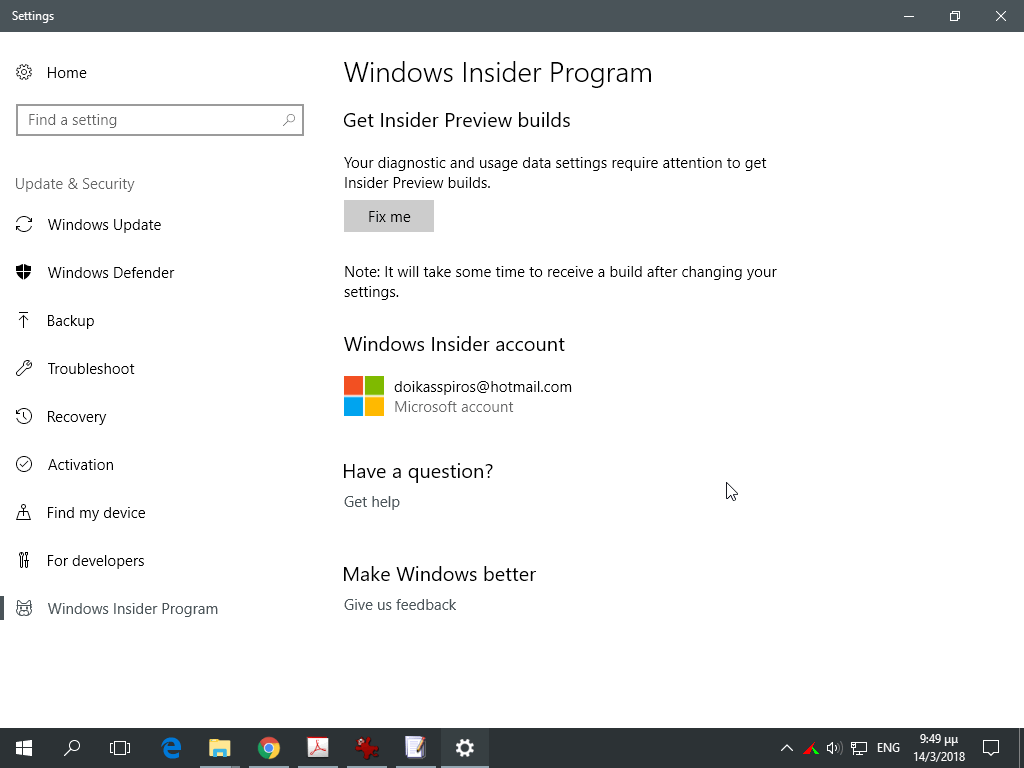
Task: Open the notepad app in taskbar
Action: 415,748
